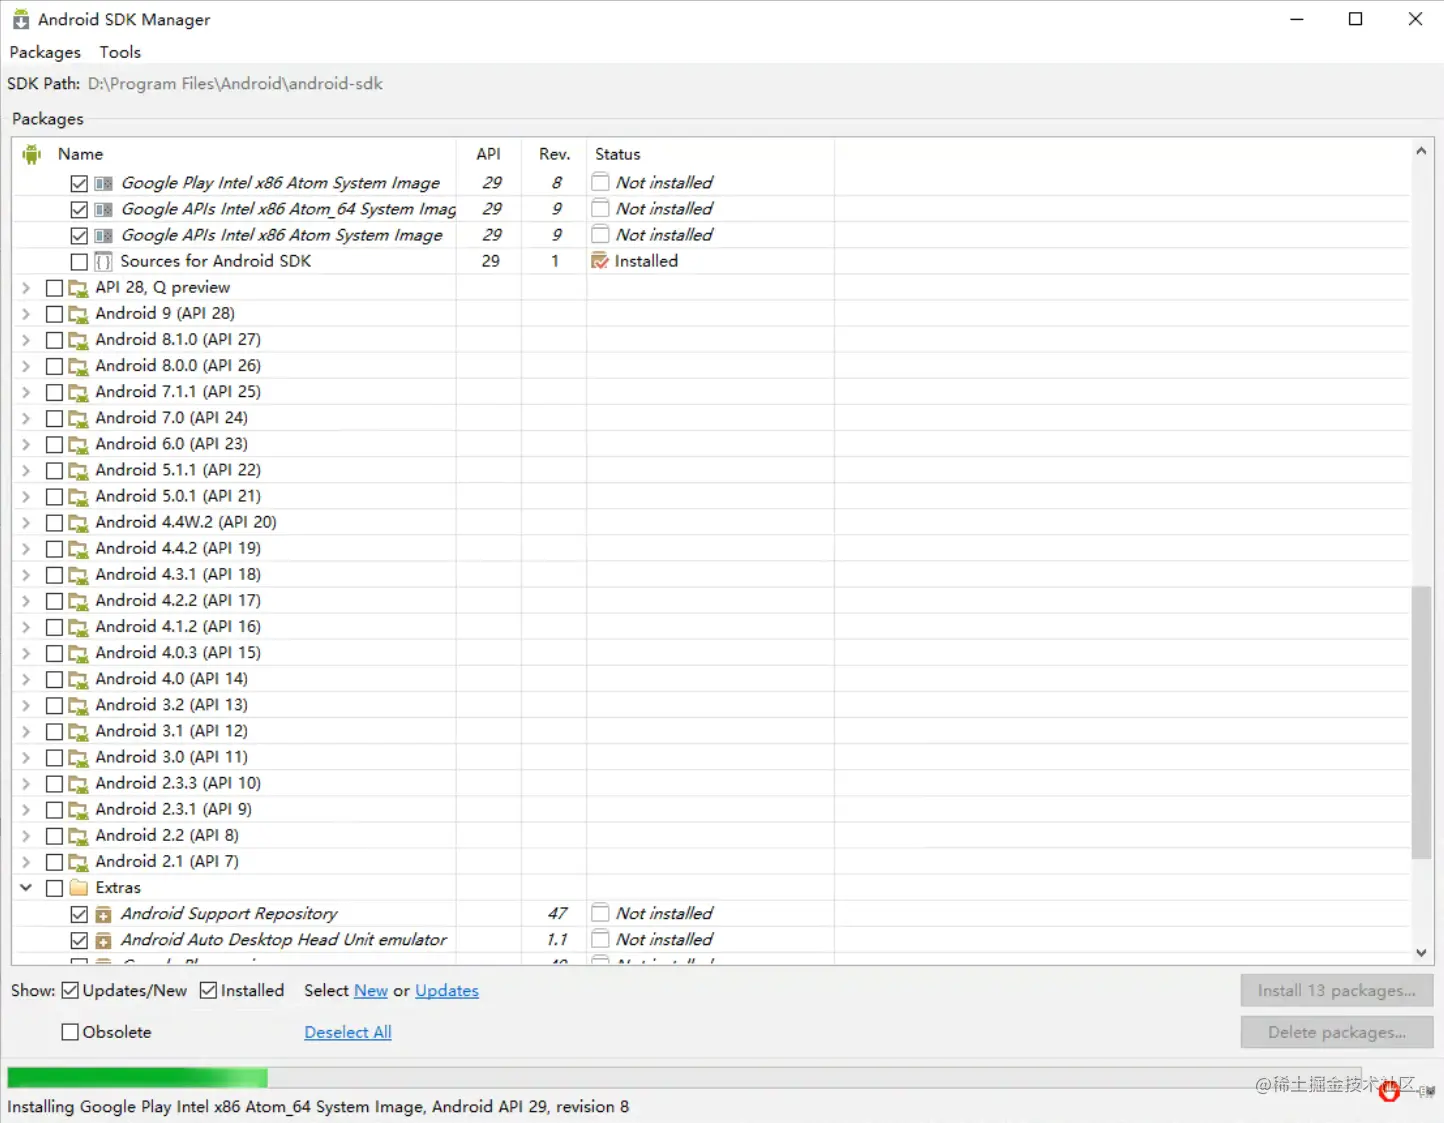Click the Android 3.1 (API 12) folder icon
The height and width of the screenshot is (1123, 1444).
click(x=78, y=731)
